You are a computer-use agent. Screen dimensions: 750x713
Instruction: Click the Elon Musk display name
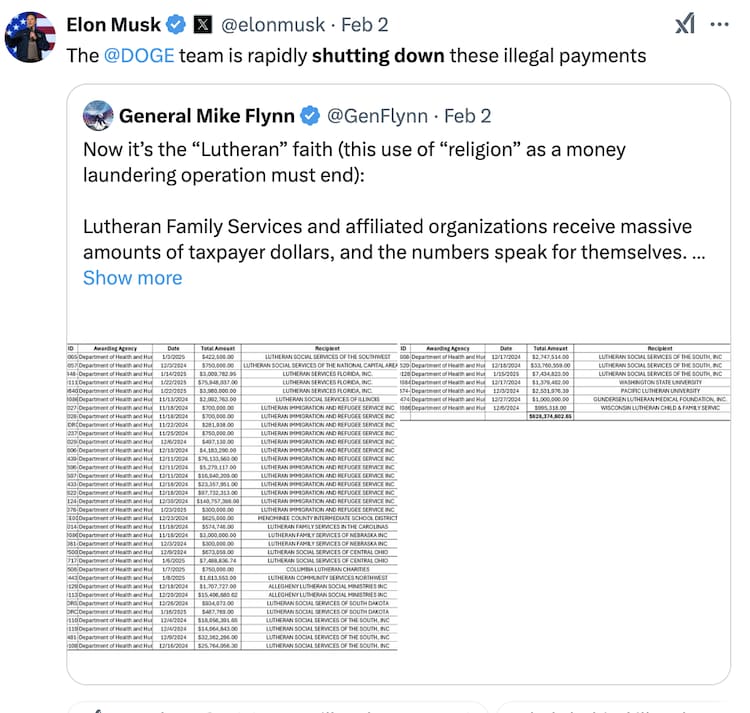coord(113,25)
